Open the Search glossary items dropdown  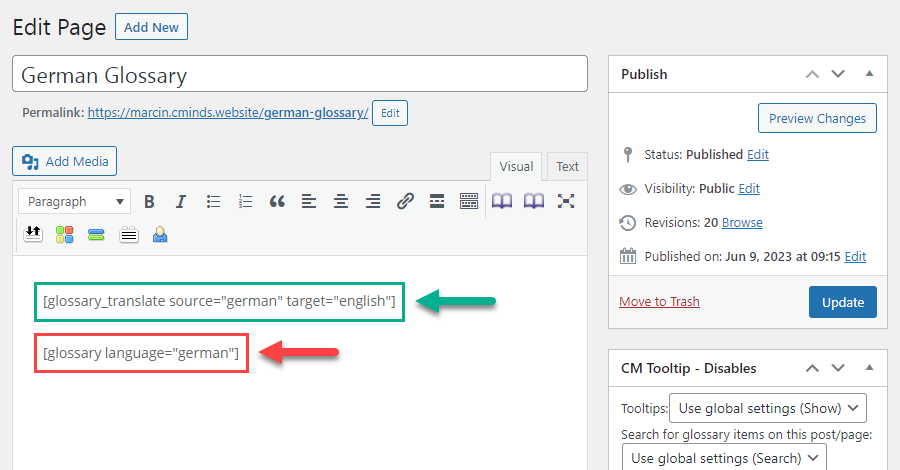[724, 457]
